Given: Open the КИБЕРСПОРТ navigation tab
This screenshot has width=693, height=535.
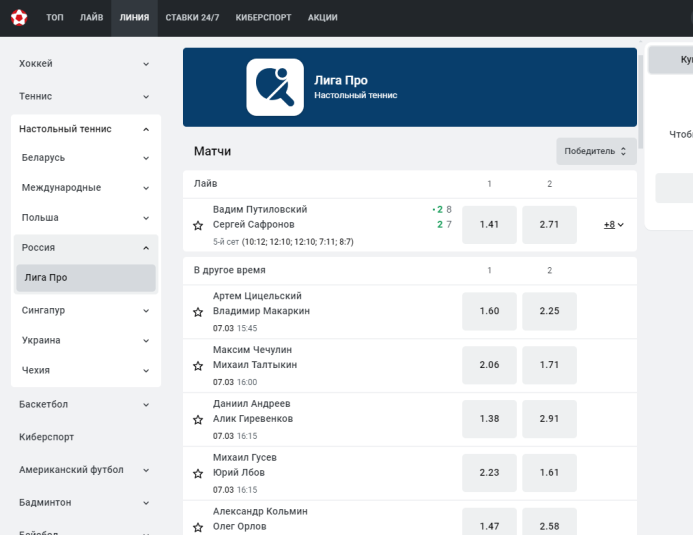Looking at the screenshot, I should [x=263, y=18].
